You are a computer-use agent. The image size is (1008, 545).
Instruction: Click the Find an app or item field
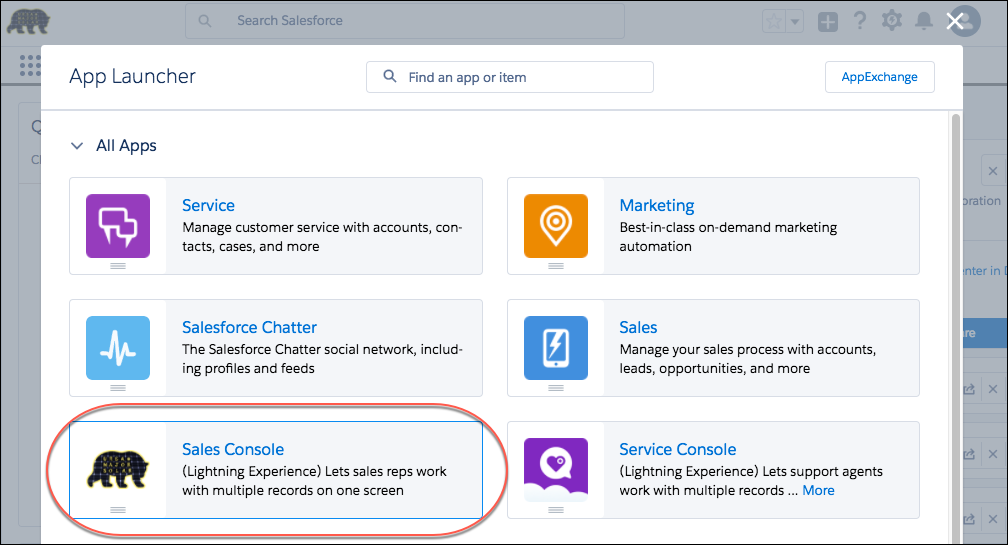pyautogui.click(x=510, y=77)
